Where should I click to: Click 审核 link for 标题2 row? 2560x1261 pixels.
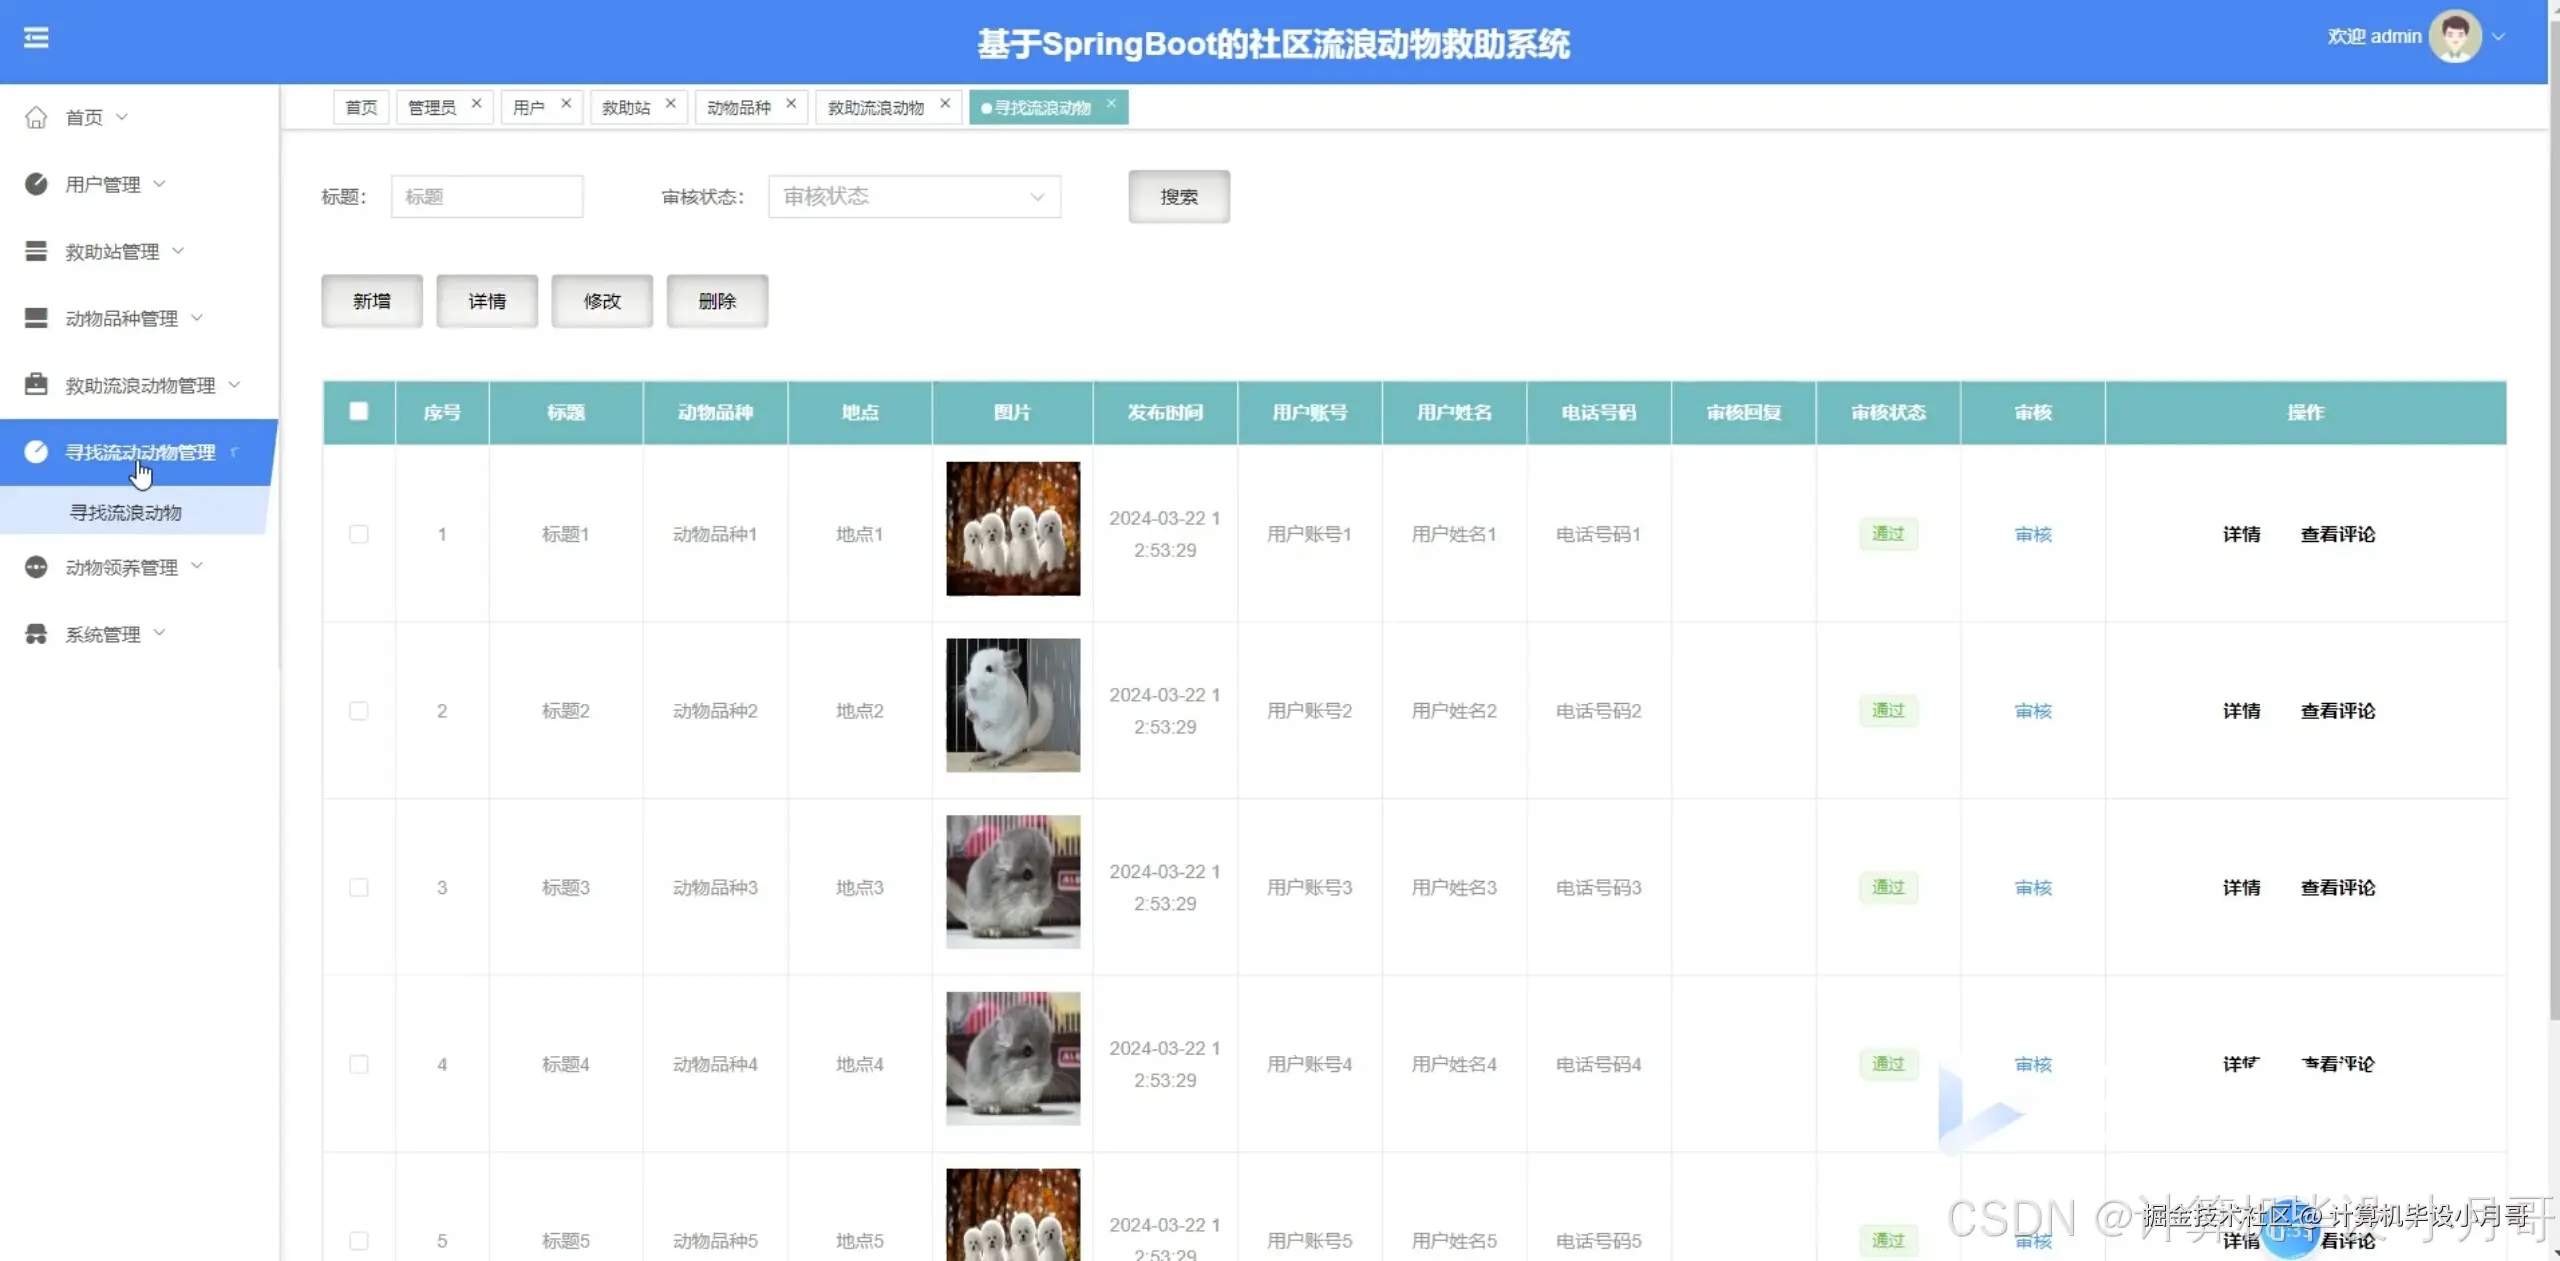pos(2032,711)
